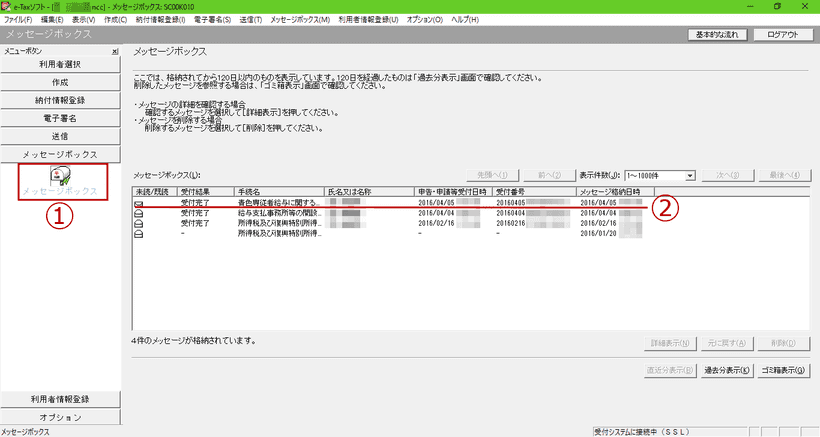
Task: Click the 次へ(3) paging button
Action: [x=728, y=176]
